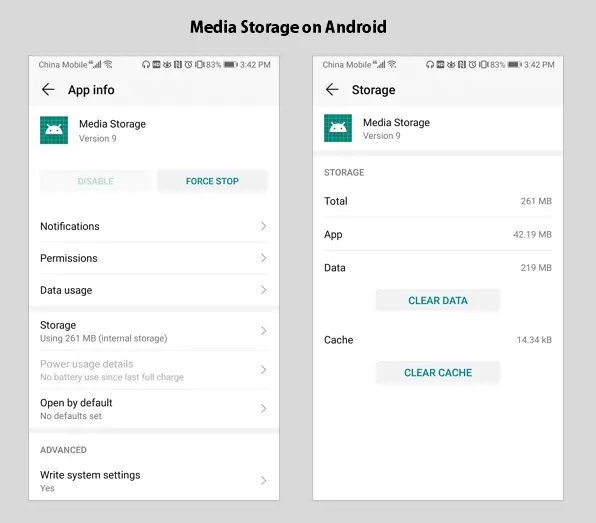Tap the Cache 14.34 kB value
The width and height of the screenshot is (596, 523).
coord(534,340)
